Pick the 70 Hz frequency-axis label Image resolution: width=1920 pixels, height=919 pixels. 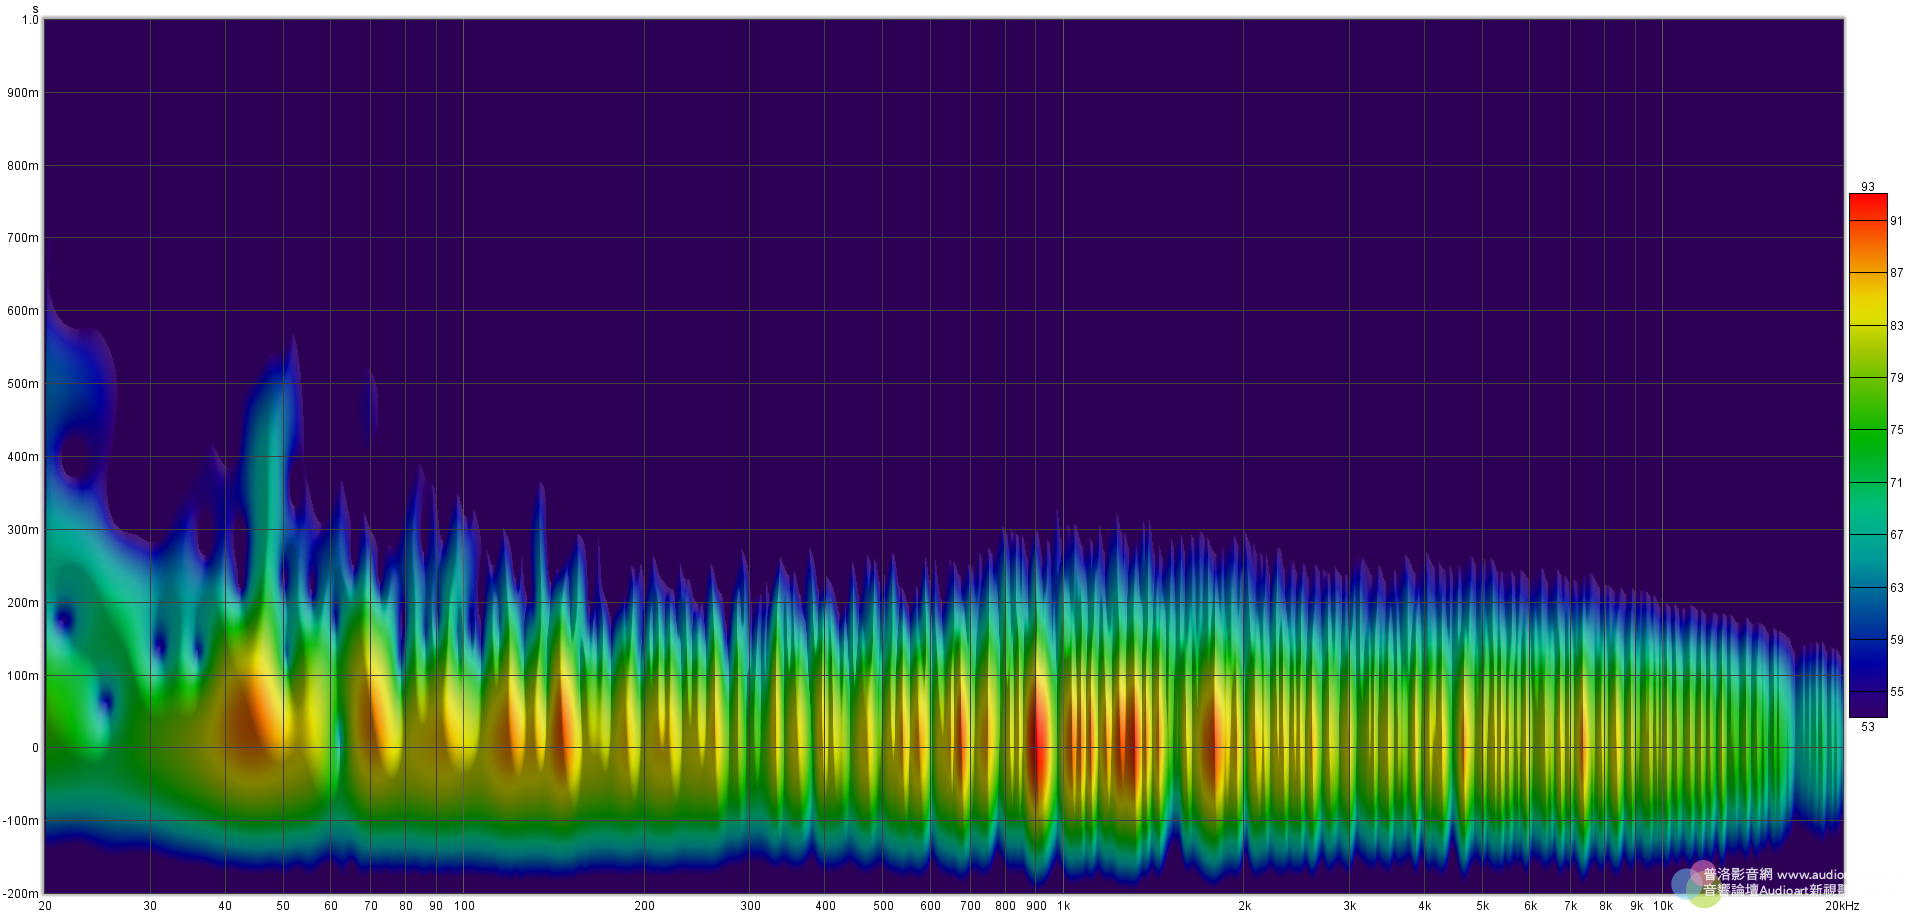[x=371, y=906]
